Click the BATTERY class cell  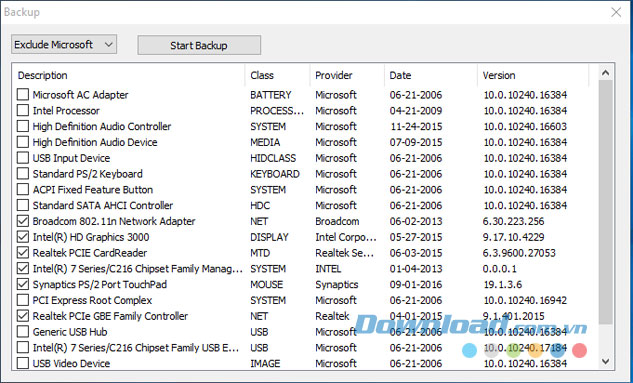point(270,95)
